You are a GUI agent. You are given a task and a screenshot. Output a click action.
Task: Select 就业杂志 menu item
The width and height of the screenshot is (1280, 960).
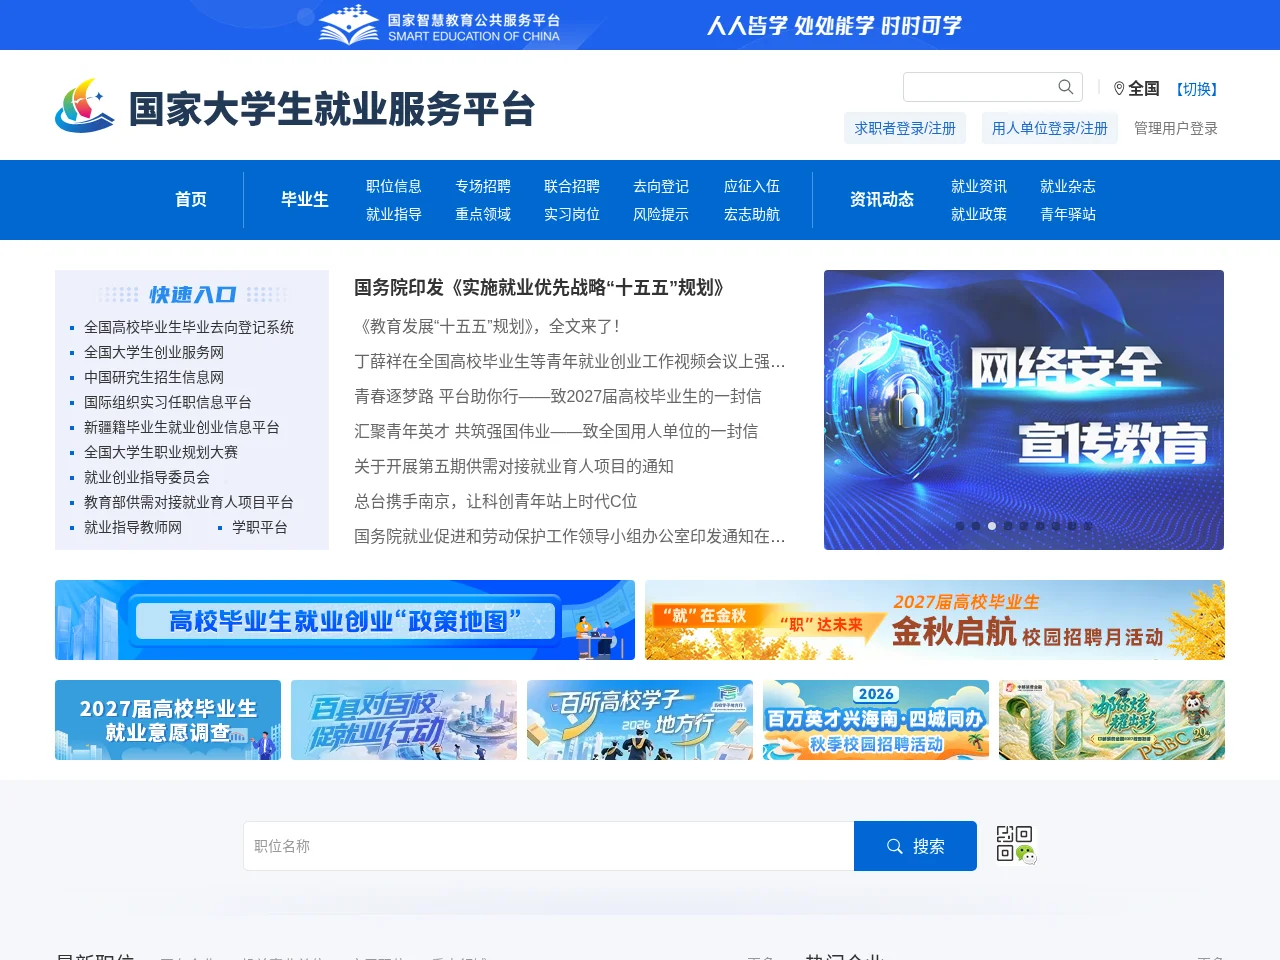1068,186
